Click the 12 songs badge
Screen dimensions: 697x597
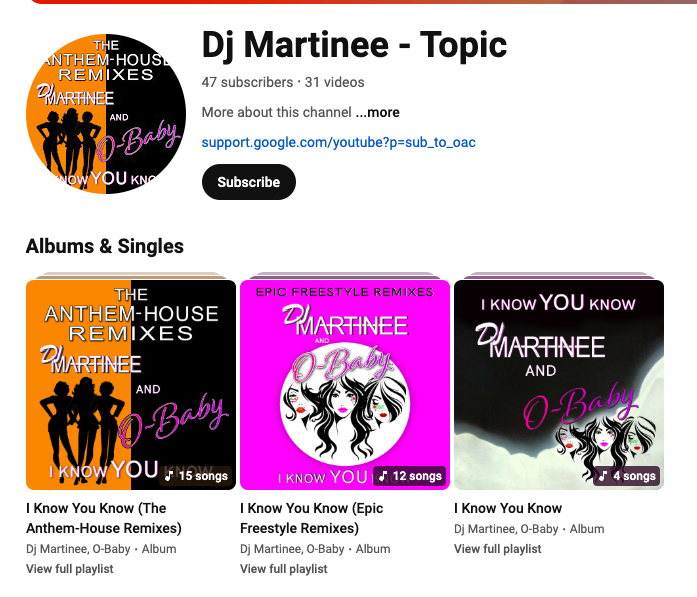pos(410,476)
